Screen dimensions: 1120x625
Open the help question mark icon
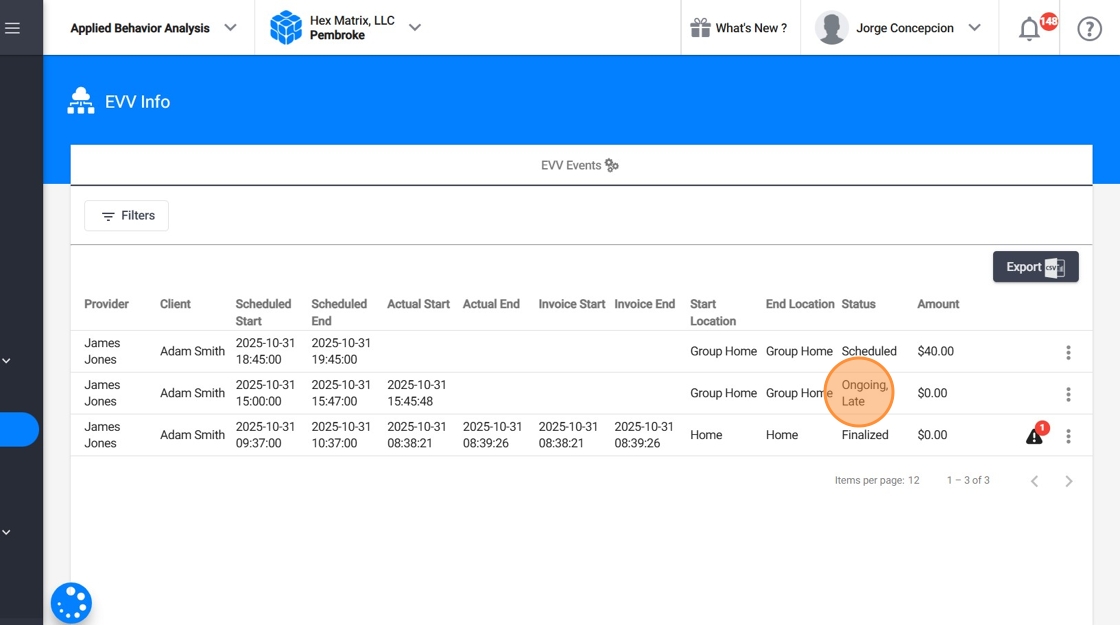(x=1089, y=29)
